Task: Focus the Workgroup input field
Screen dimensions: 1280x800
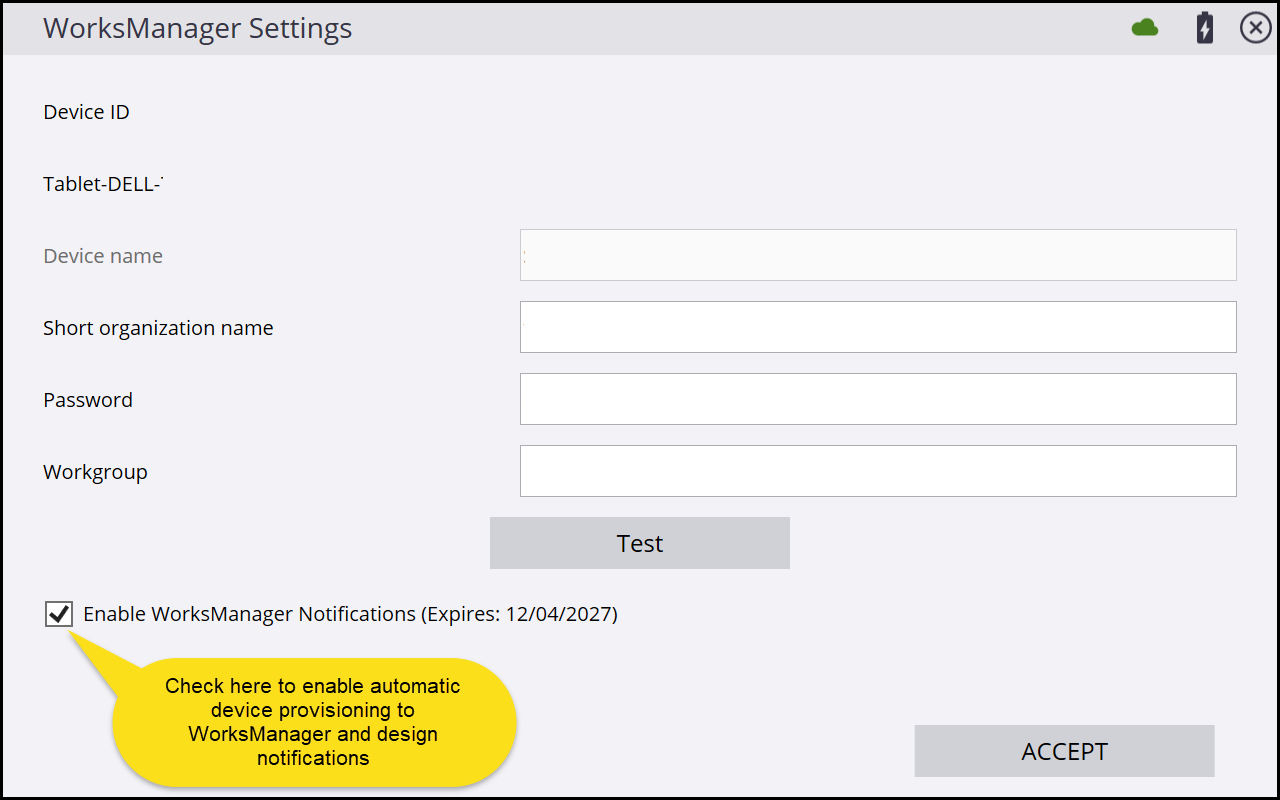Action: point(878,471)
